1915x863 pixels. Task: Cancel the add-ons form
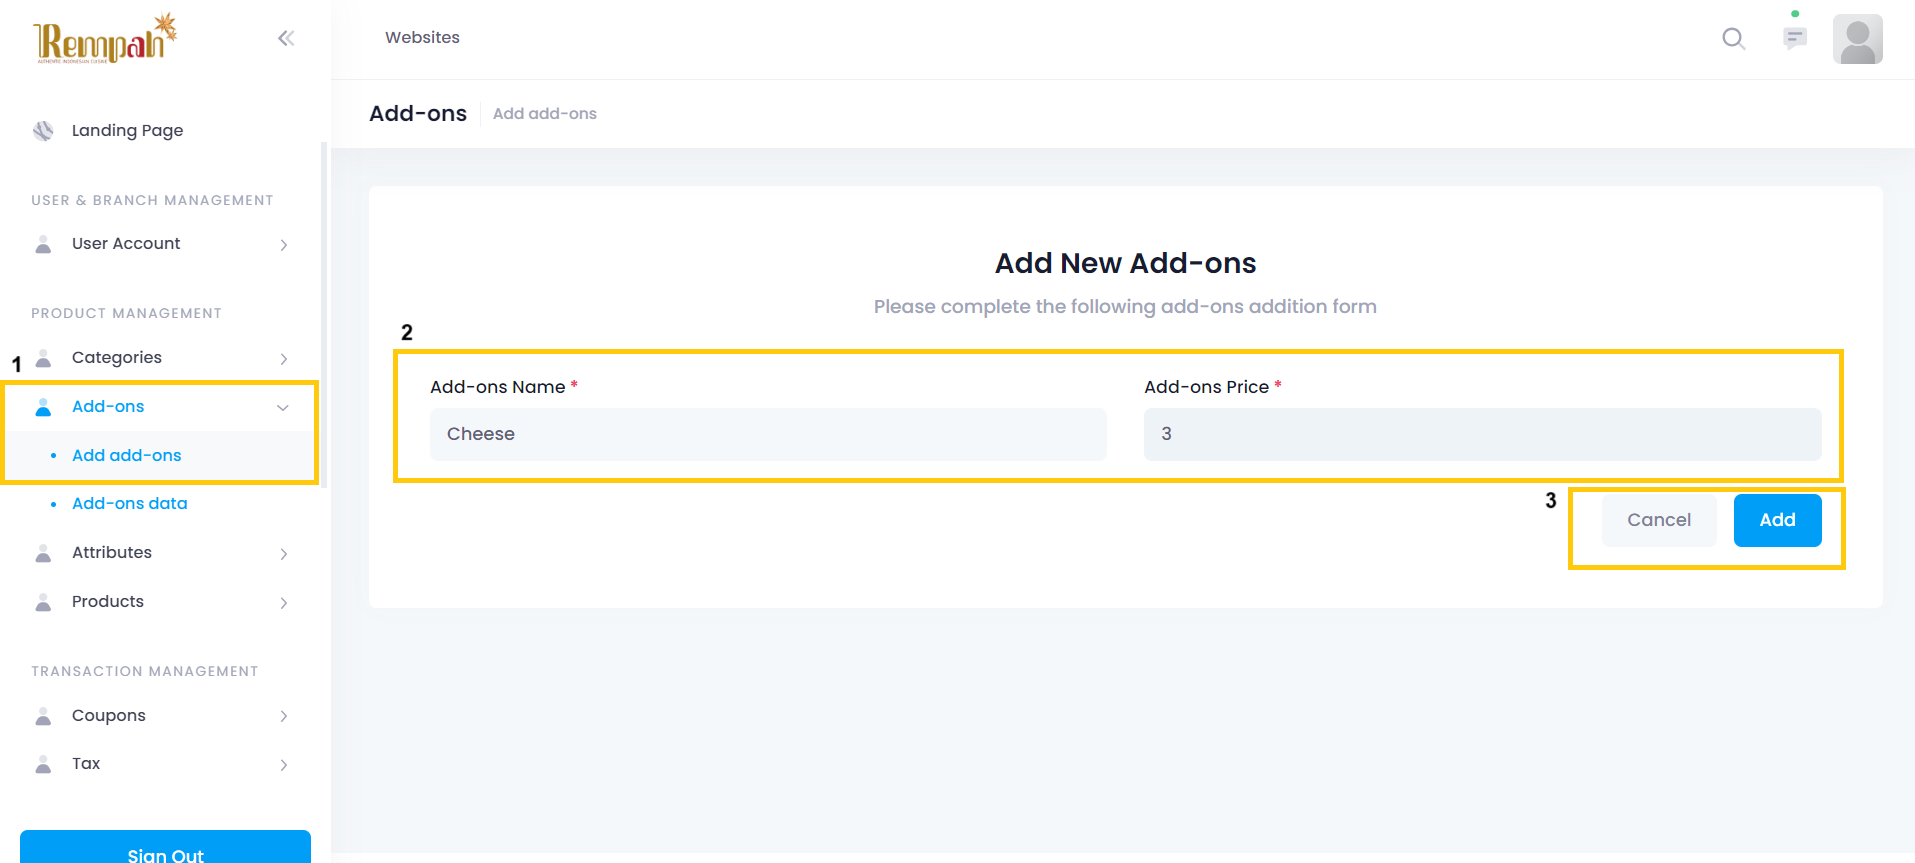pyautogui.click(x=1658, y=520)
